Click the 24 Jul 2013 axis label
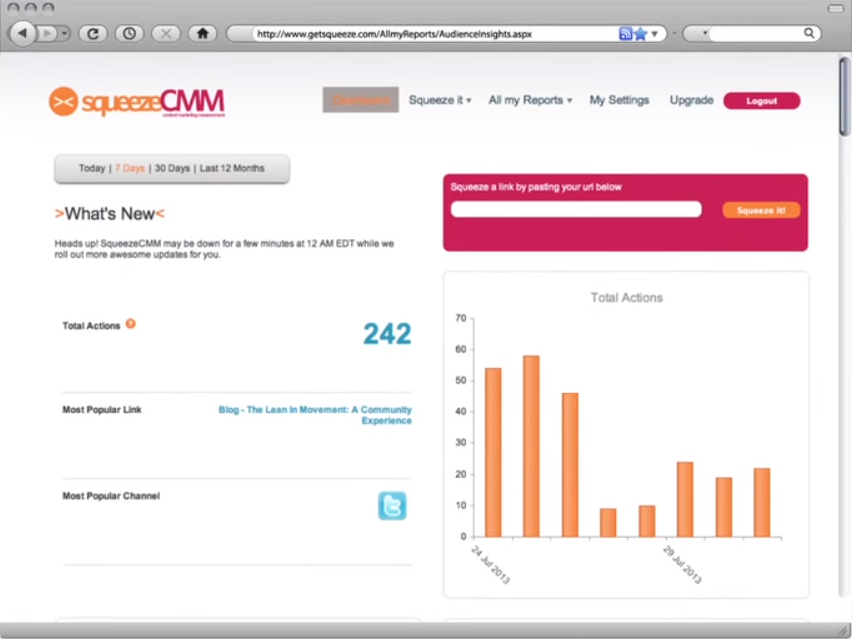 [490, 565]
